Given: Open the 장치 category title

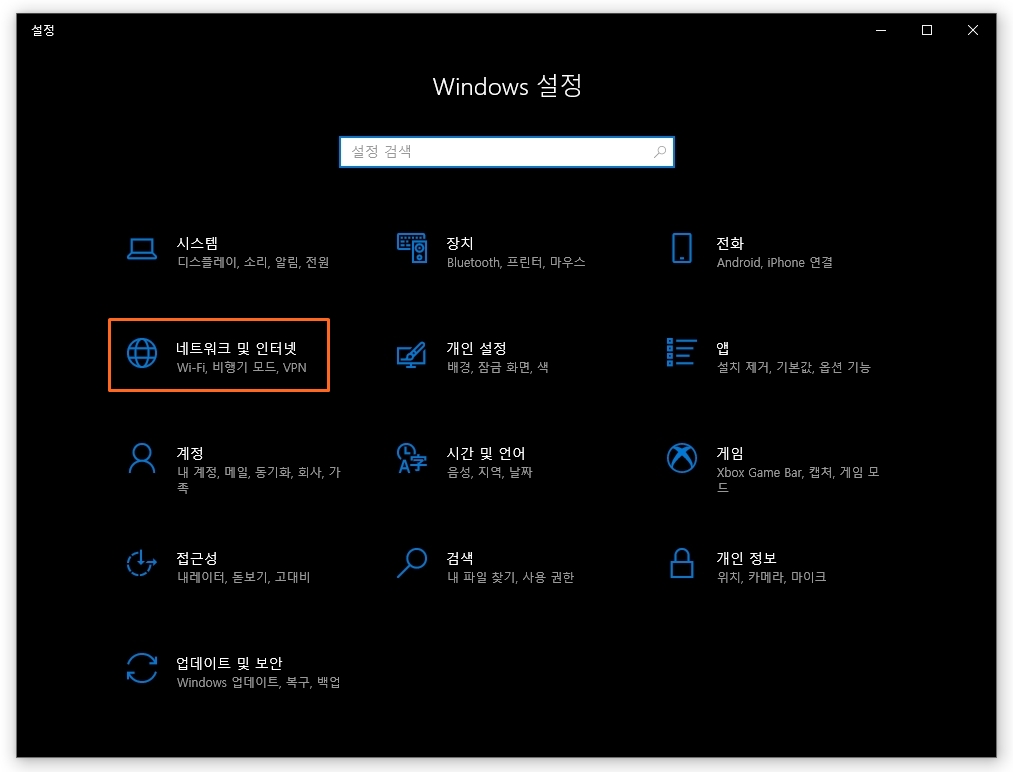Looking at the screenshot, I should [x=459, y=244].
